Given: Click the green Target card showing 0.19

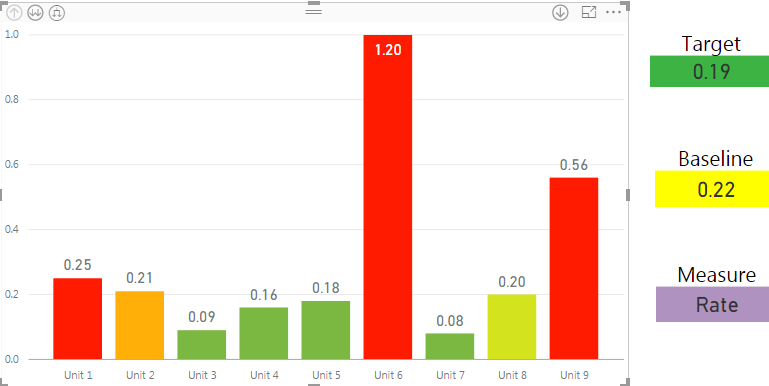Looking at the screenshot, I should (x=709, y=71).
